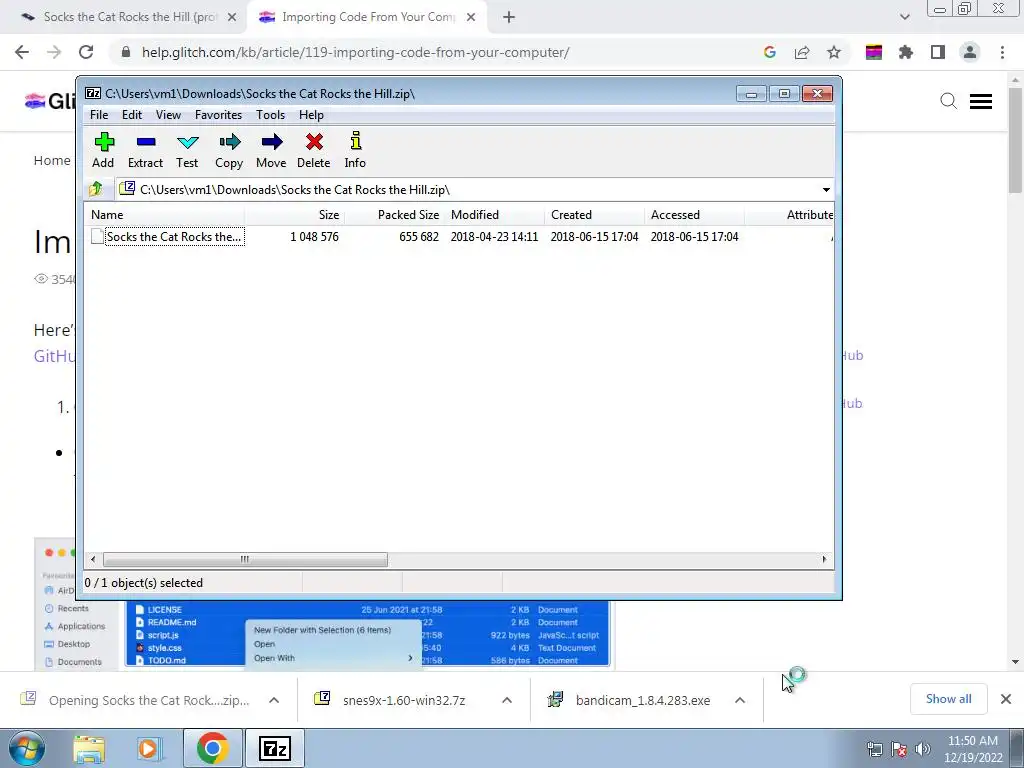Screen dimensions: 1024x768
Task: Go up one folder level icon
Action: click(96, 189)
